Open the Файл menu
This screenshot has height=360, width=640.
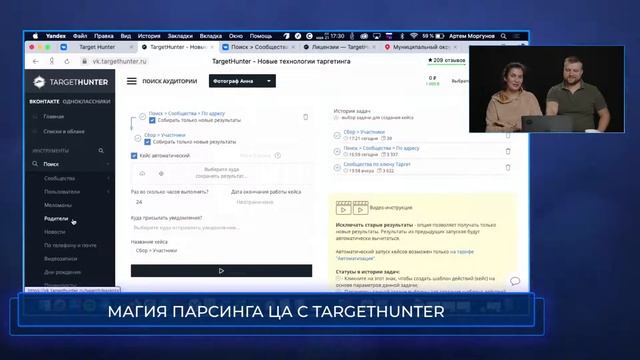(x=80, y=36)
